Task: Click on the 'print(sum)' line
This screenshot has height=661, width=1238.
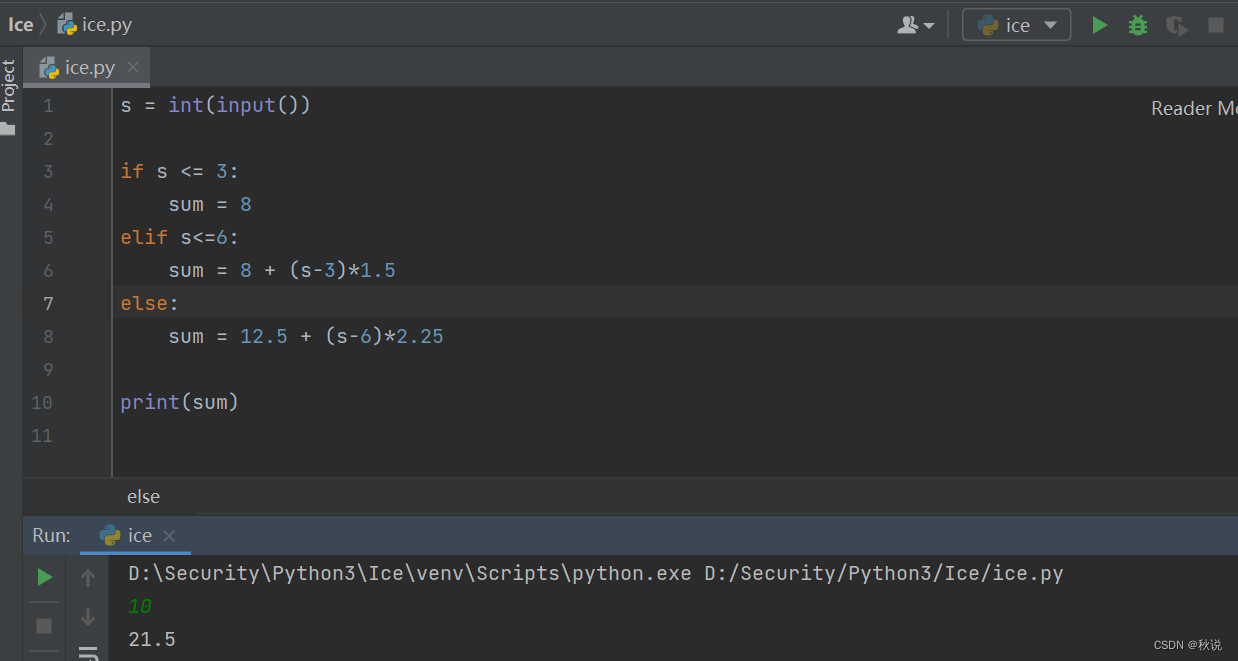Action: click(180, 402)
